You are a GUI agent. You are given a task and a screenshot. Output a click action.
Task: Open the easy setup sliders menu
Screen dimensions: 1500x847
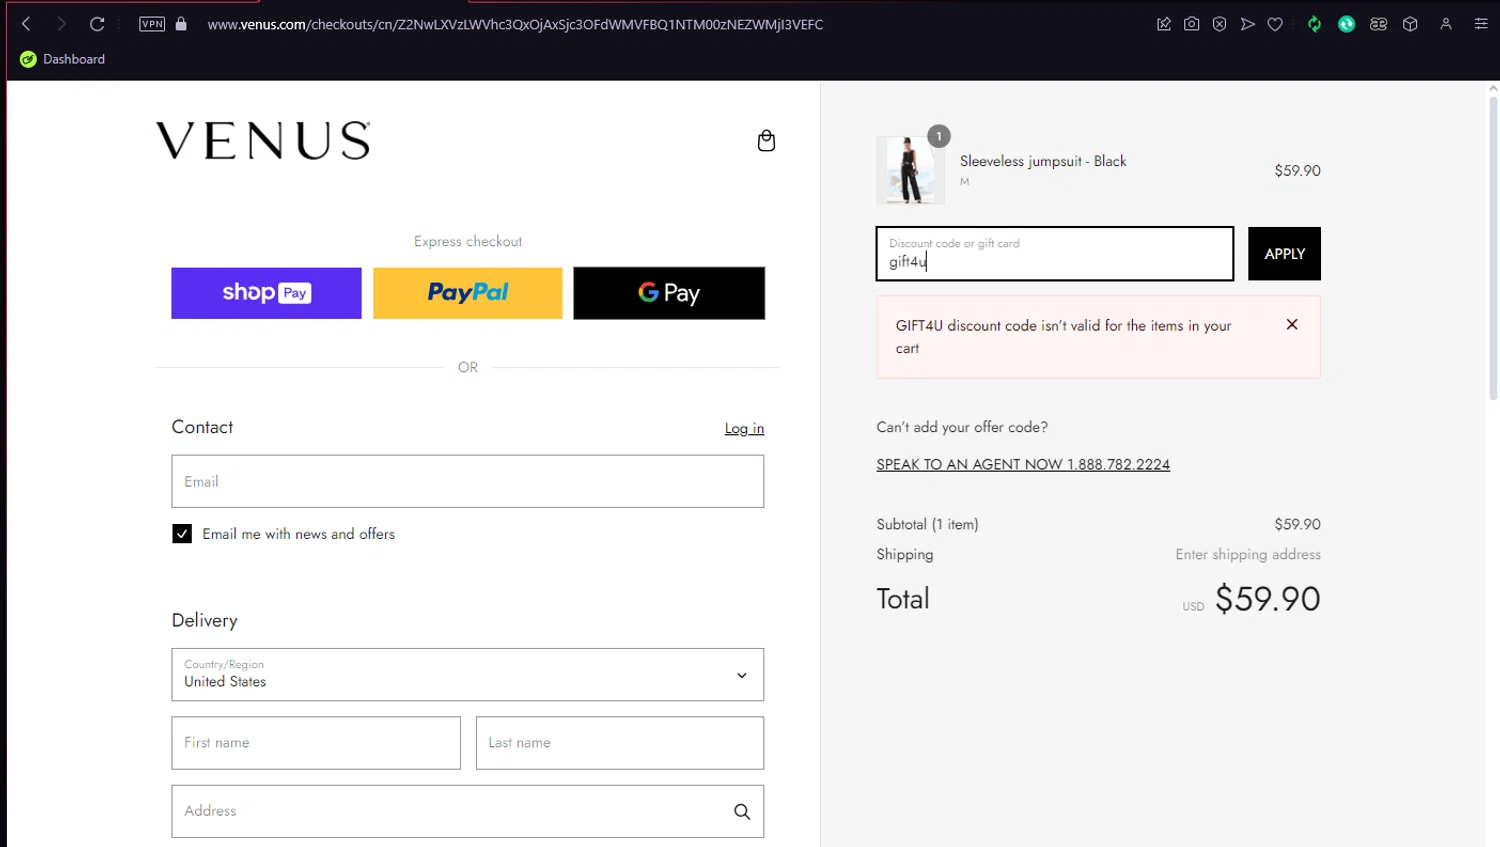(x=1481, y=24)
